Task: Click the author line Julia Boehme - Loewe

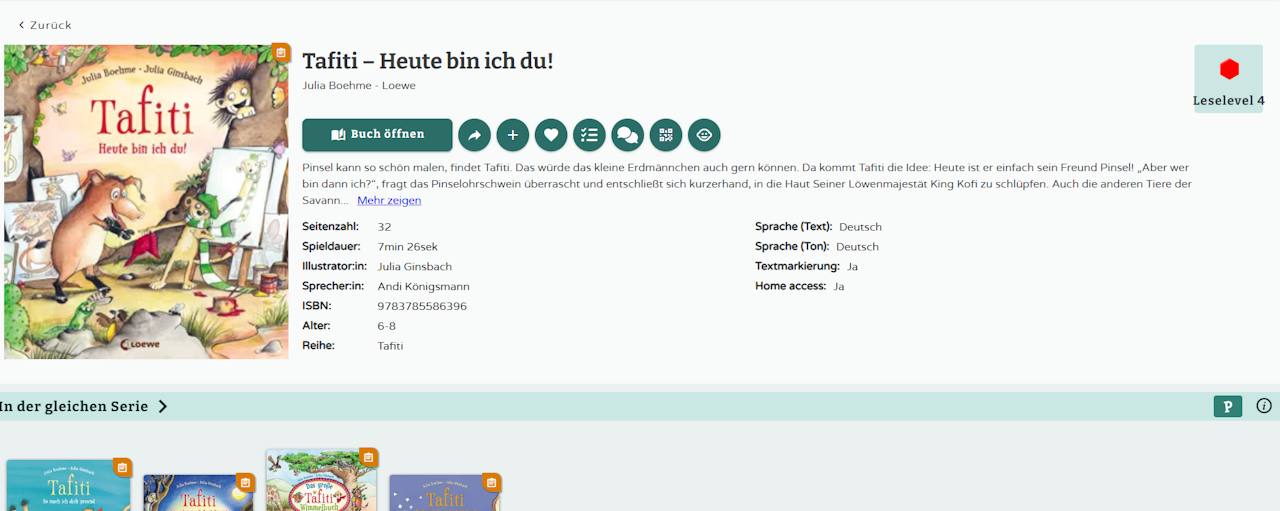Action: click(x=359, y=85)
